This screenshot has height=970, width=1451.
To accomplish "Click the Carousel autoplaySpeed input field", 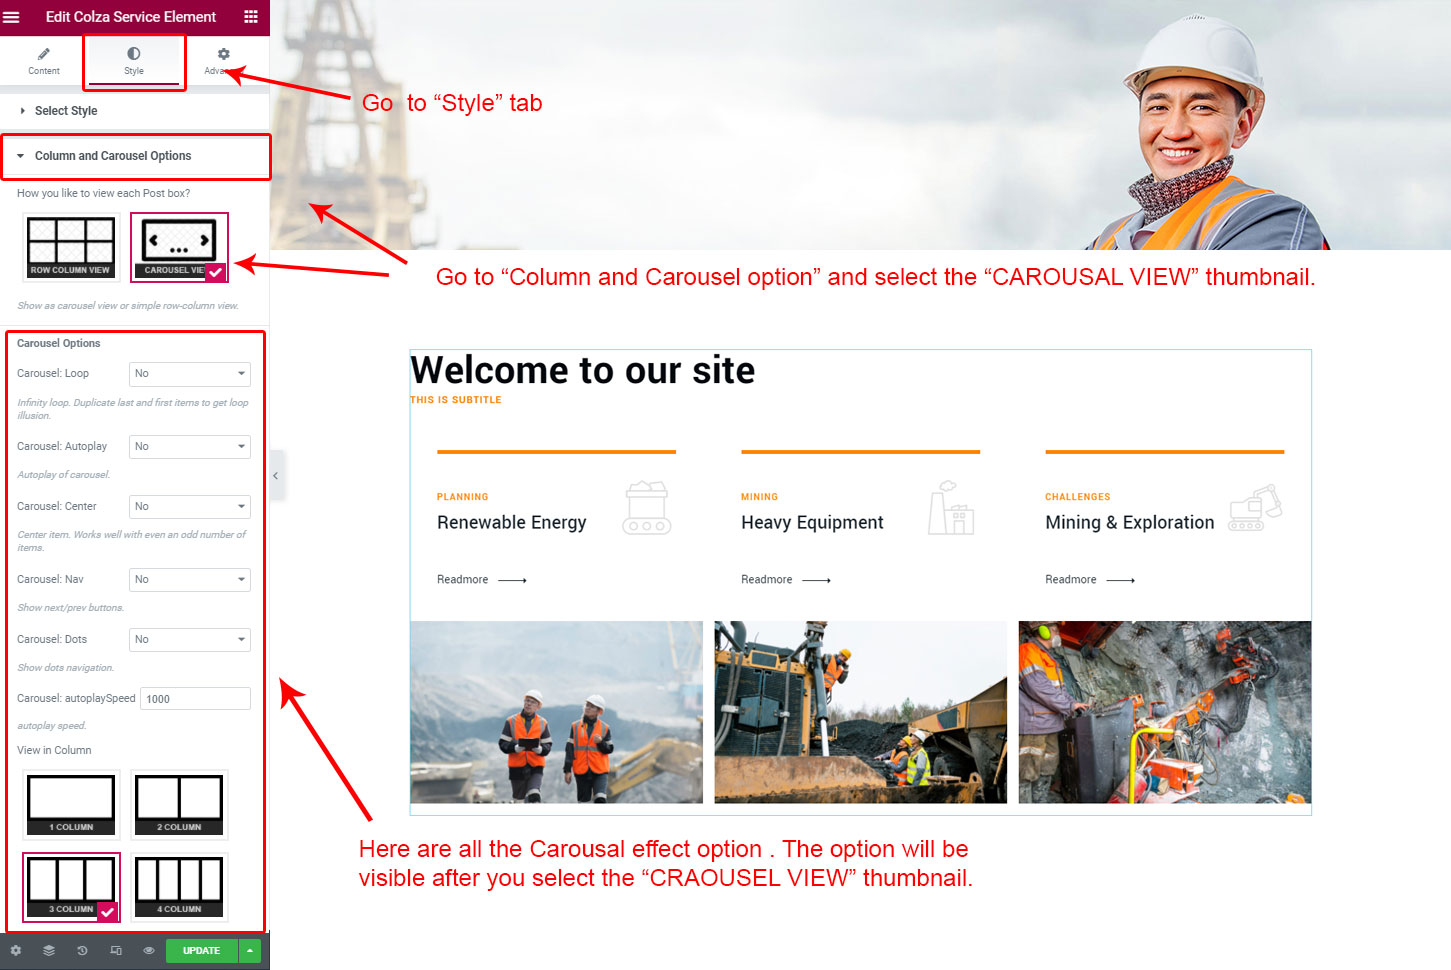I will (195, 699).
